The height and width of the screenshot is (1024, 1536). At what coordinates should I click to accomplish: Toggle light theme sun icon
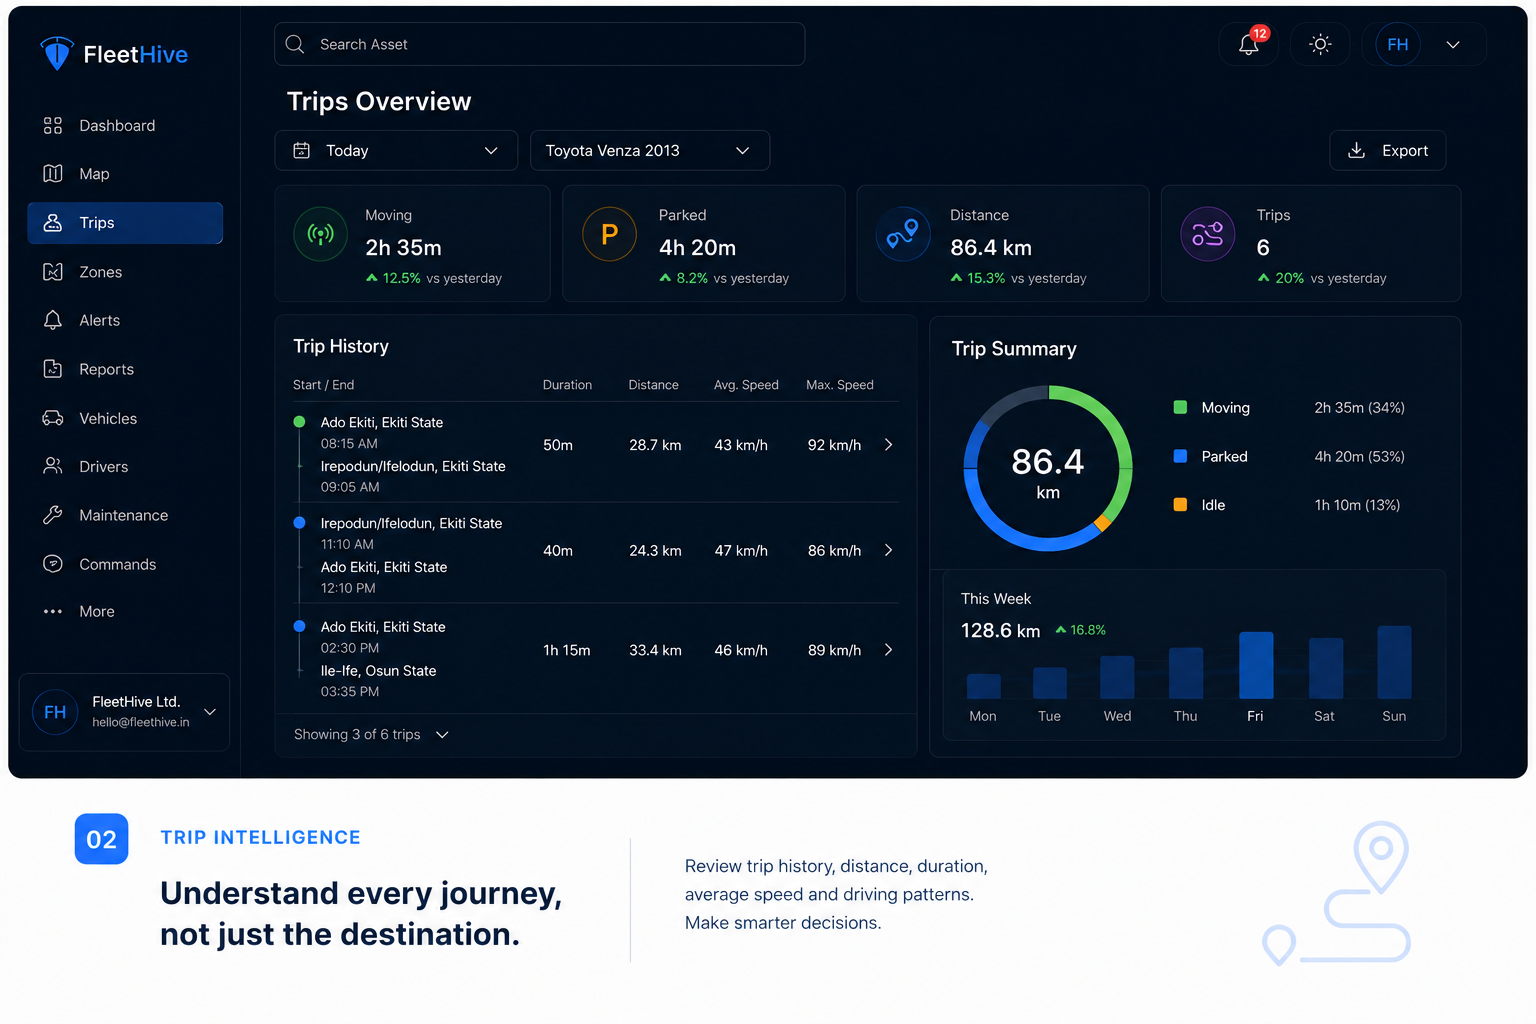pyautogui.click(x=1320, y=44)
